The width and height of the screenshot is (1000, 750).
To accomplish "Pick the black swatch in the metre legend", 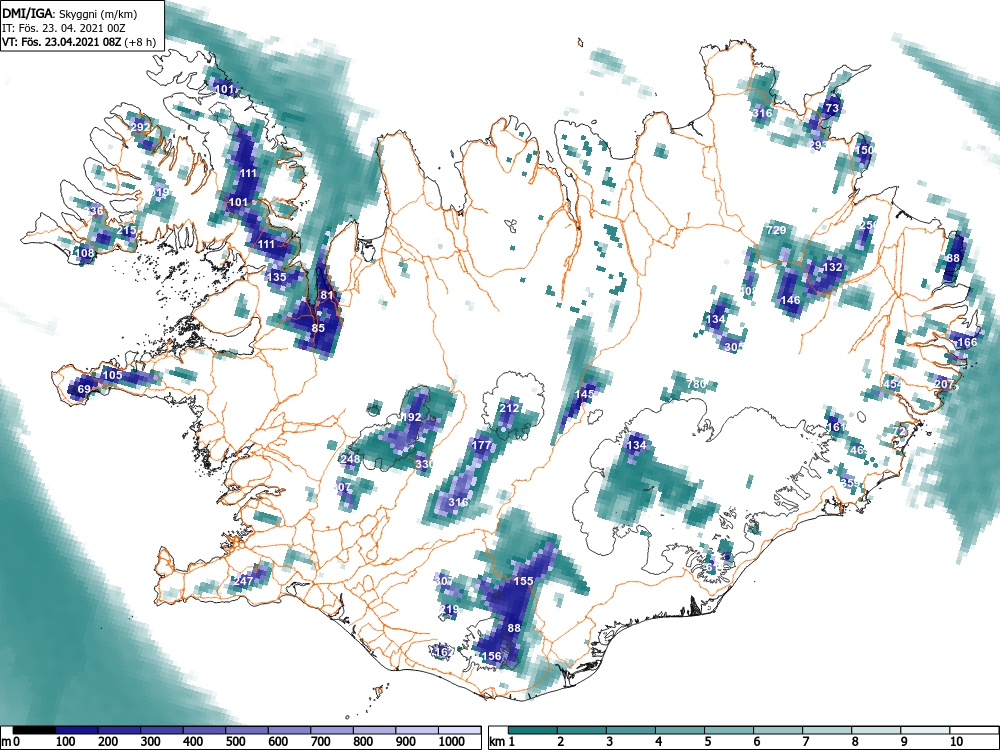I will [34, 730].
